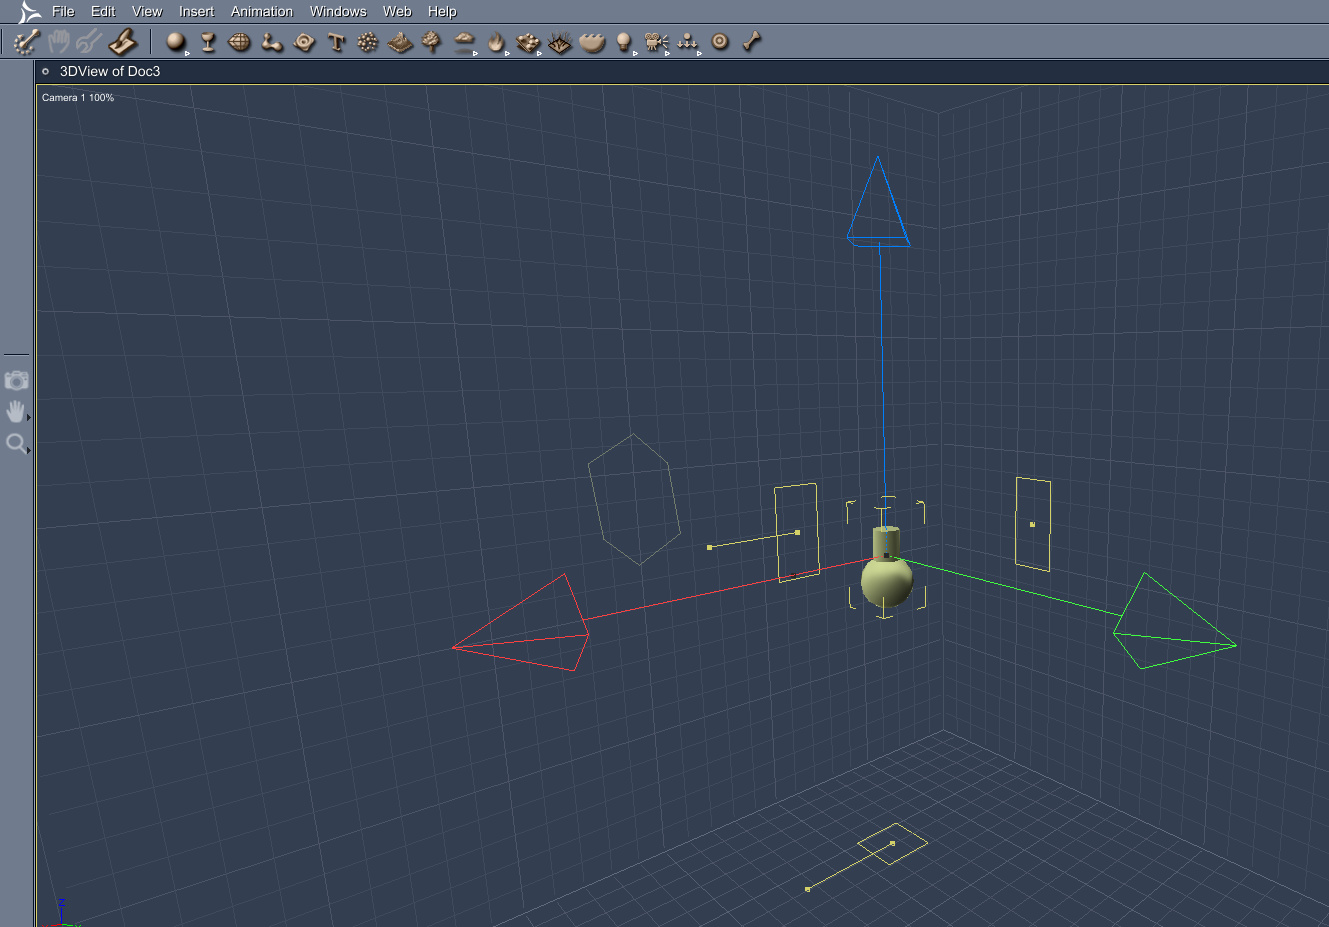Select the magnifier zoom tool
The image size is (1329, 927).
16,443
